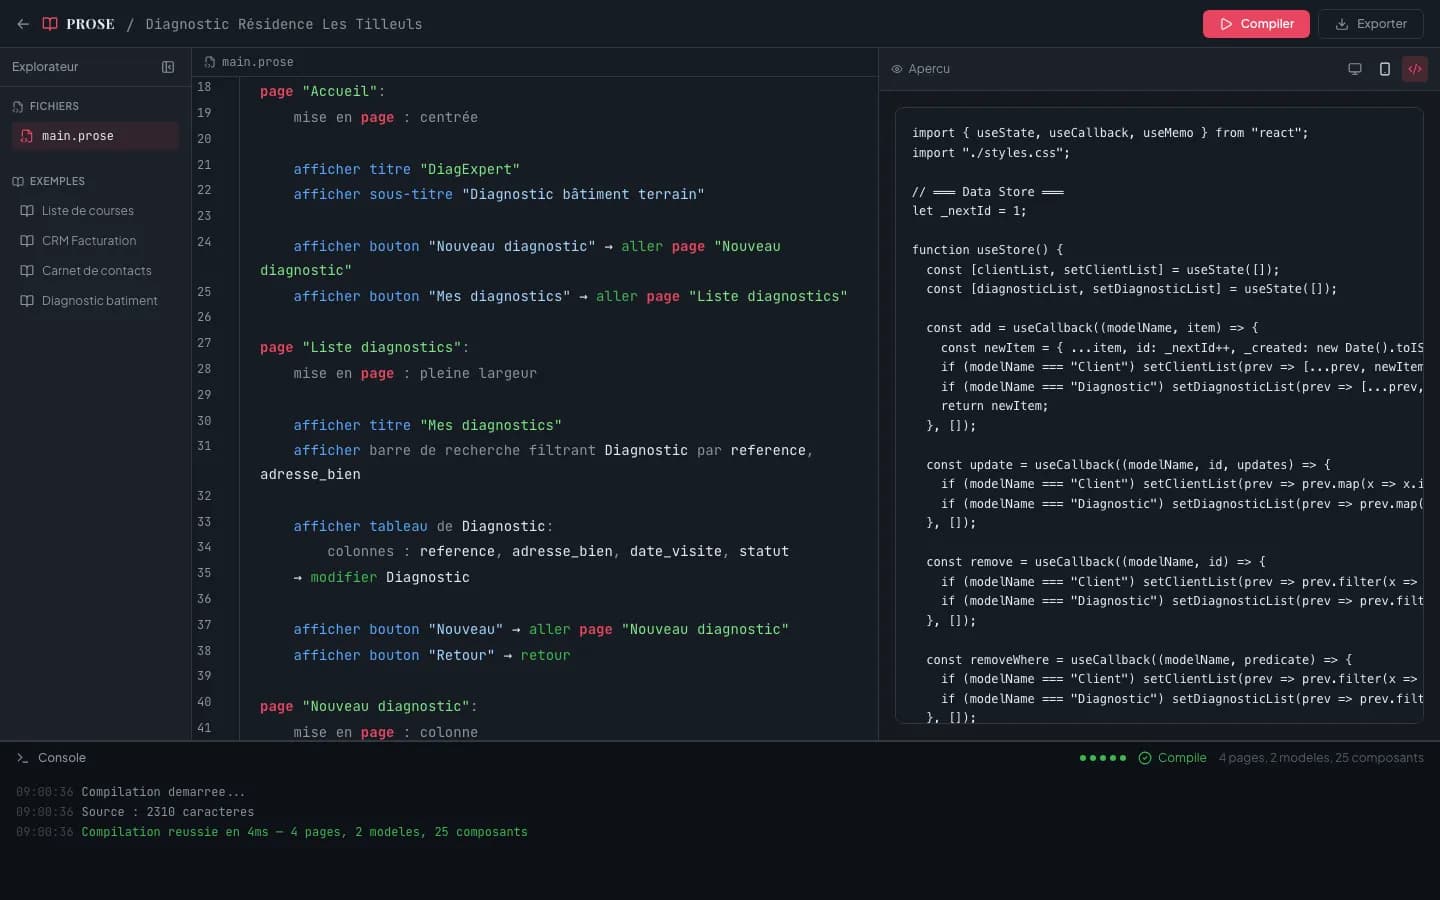This screenshot has height=900, width=1440.
Task: Click the line afficher bouton "Retour"
Action: pyautogui.click(x=432, y=656)
